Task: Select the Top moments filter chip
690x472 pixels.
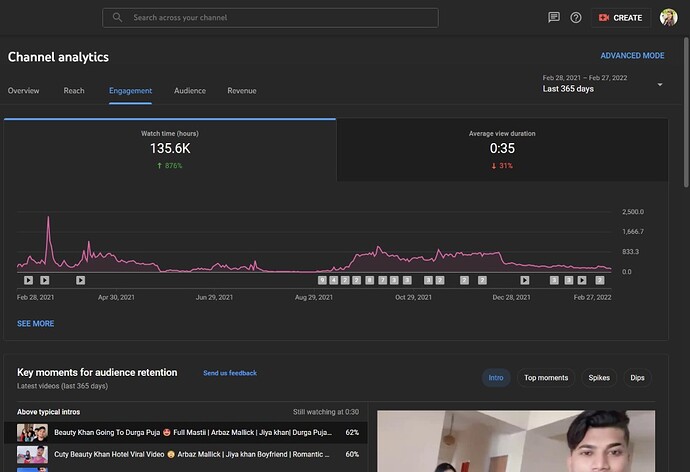Action: point(546,378)
